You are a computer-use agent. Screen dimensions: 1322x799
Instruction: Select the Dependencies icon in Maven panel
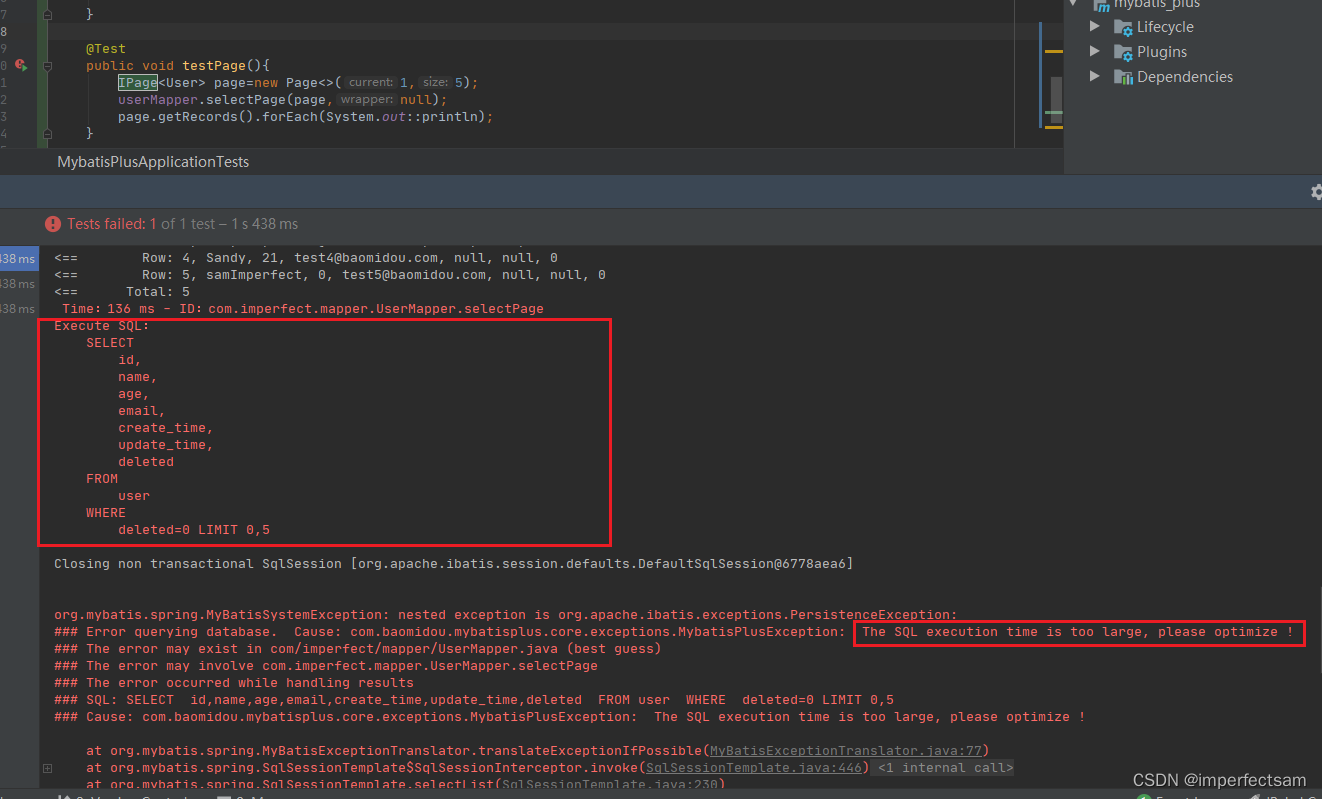1123,77
